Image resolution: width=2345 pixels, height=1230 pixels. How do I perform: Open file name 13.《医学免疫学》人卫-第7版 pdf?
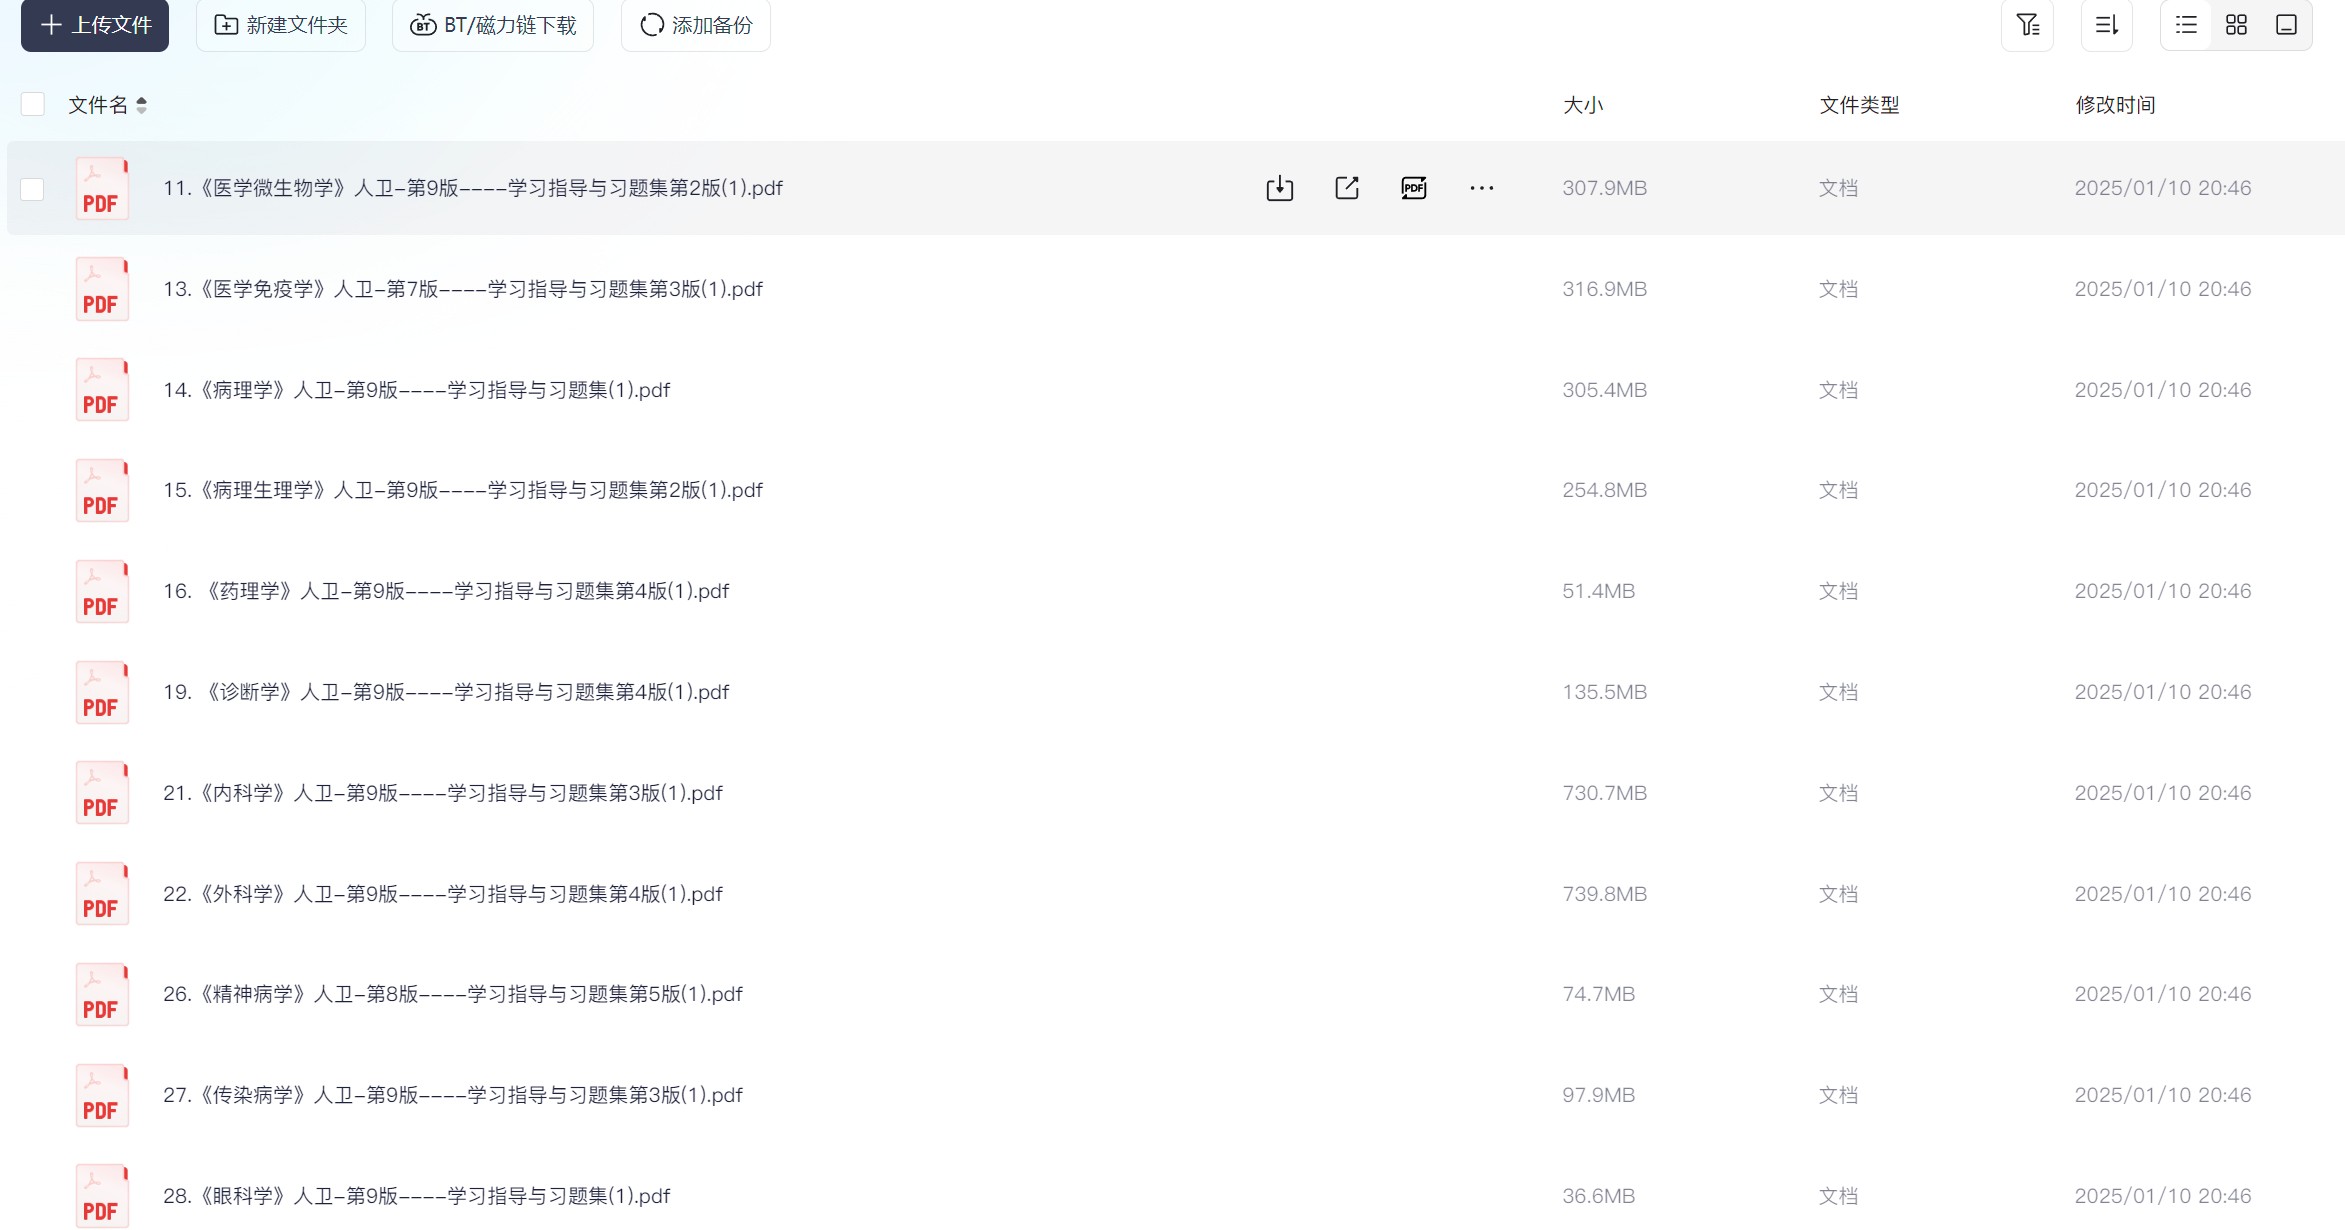coord(463,289)
